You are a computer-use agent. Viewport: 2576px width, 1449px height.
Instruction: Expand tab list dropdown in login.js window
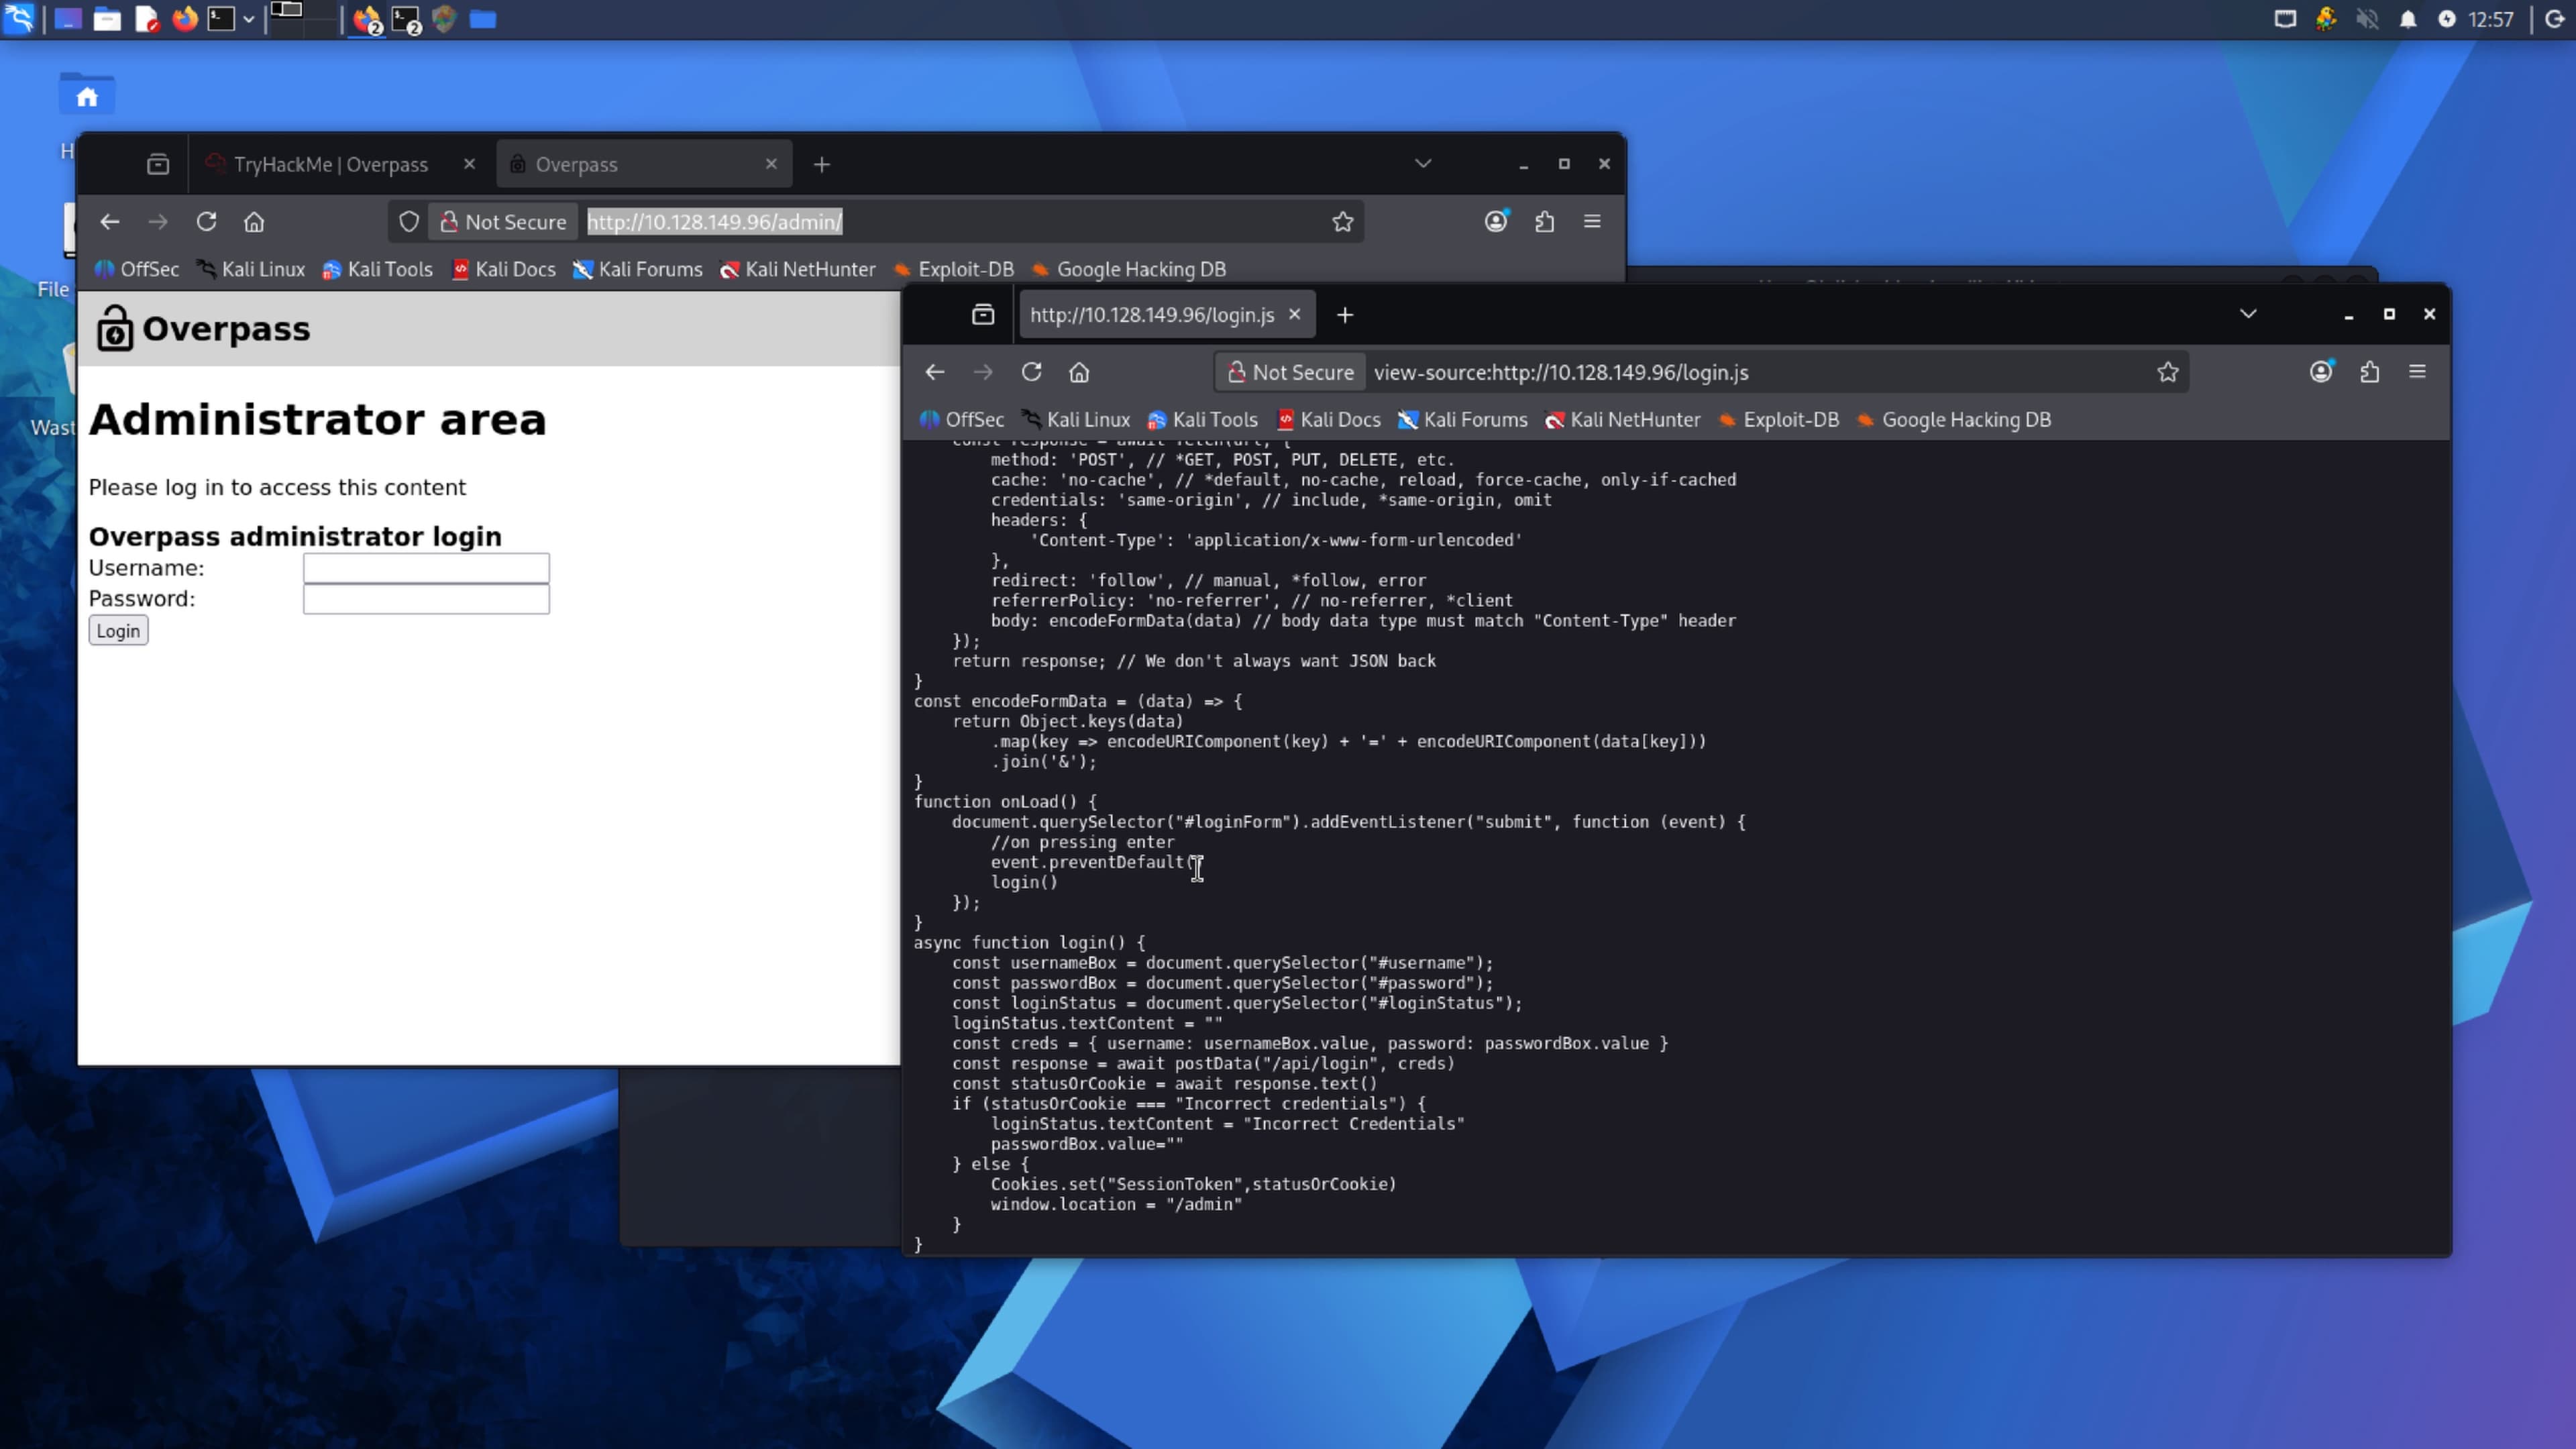click(2248, 314)
